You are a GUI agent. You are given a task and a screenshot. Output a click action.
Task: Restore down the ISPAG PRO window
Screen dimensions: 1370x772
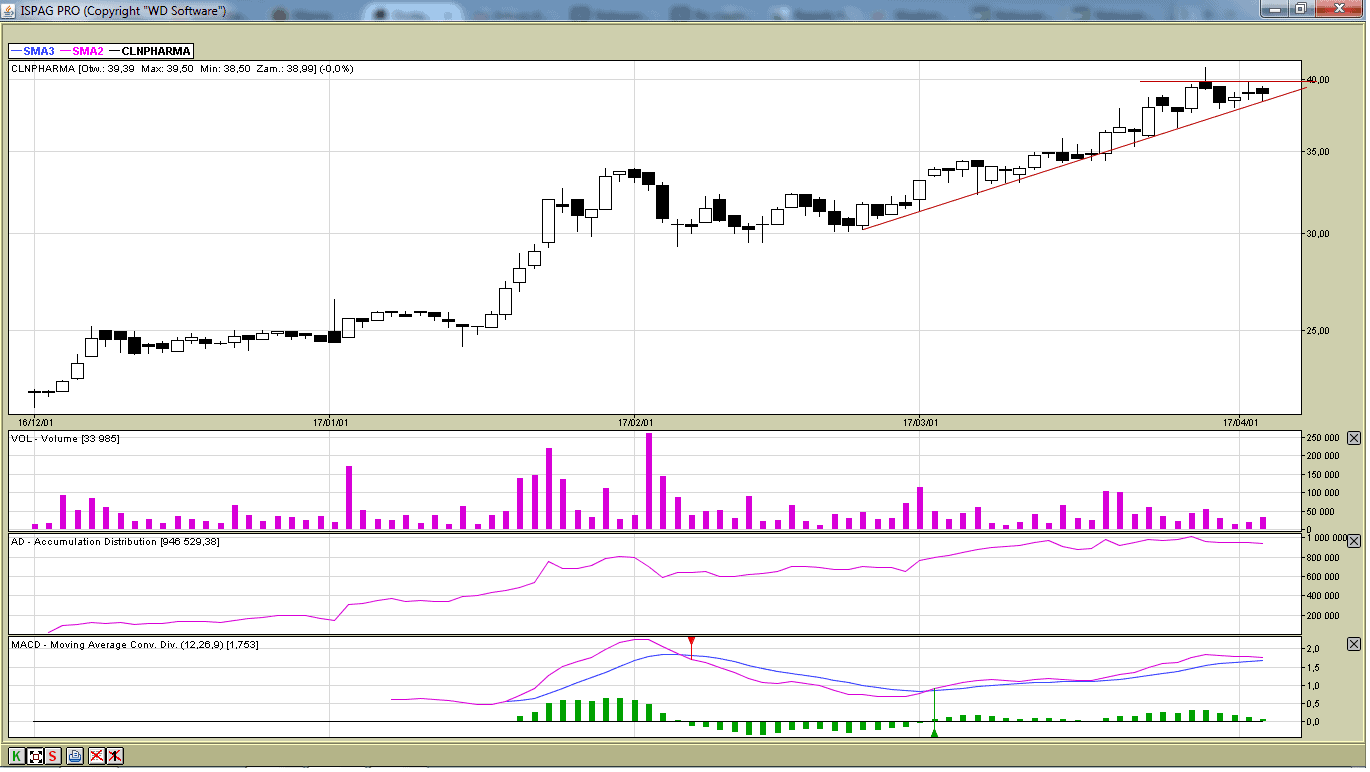[x=1301, y=9]
